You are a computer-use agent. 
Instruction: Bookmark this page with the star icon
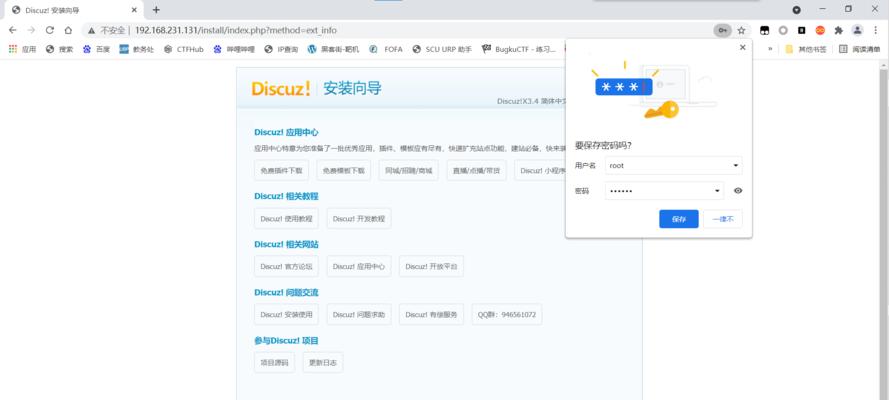[x=741, y=30]
